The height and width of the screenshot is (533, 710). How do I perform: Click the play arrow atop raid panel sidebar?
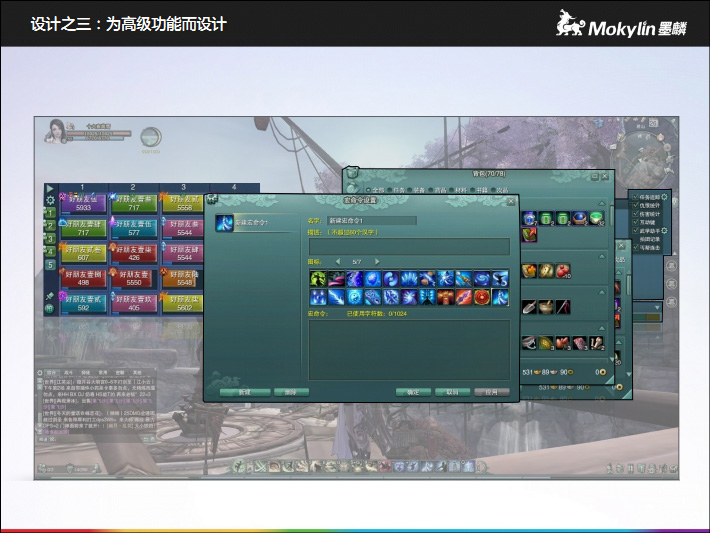(49, 188)
